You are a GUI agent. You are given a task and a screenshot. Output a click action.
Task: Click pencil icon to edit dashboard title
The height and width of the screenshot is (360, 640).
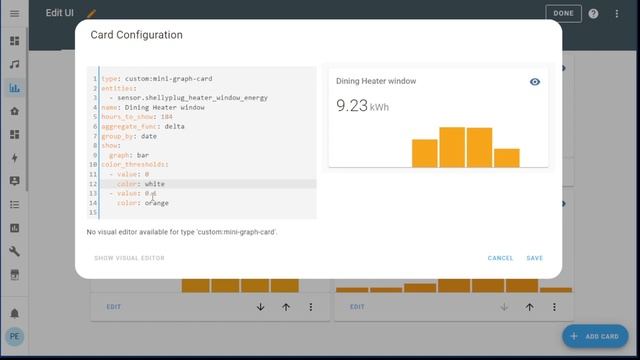91,13
